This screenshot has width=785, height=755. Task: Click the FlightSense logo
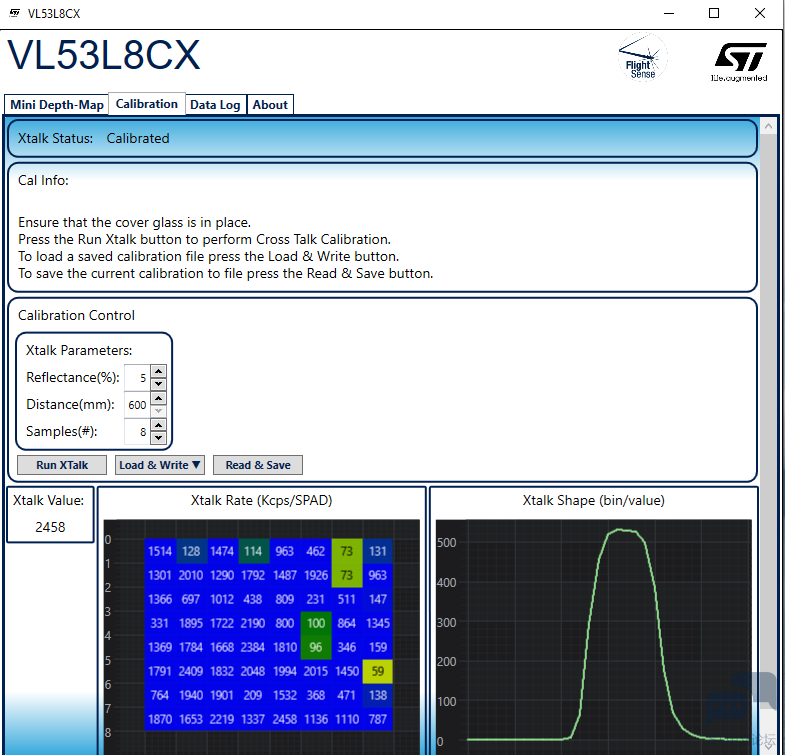(640, 59)
